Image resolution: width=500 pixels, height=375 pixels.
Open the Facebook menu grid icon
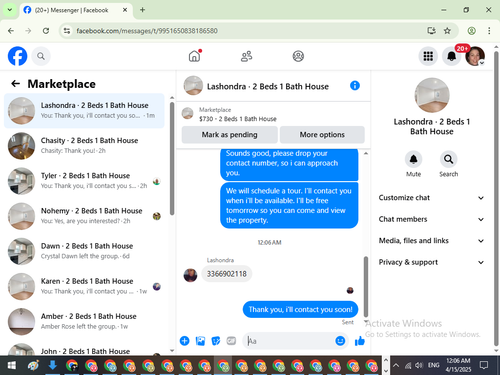[428, 56]
